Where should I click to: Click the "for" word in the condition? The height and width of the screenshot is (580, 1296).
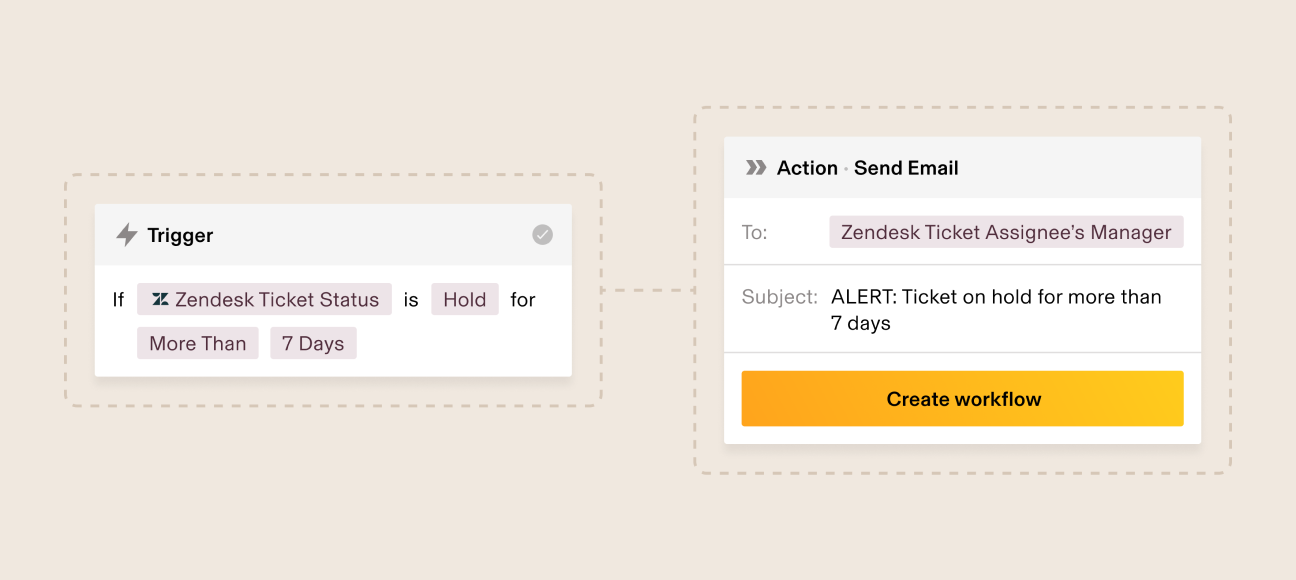[x=523, y=299]
